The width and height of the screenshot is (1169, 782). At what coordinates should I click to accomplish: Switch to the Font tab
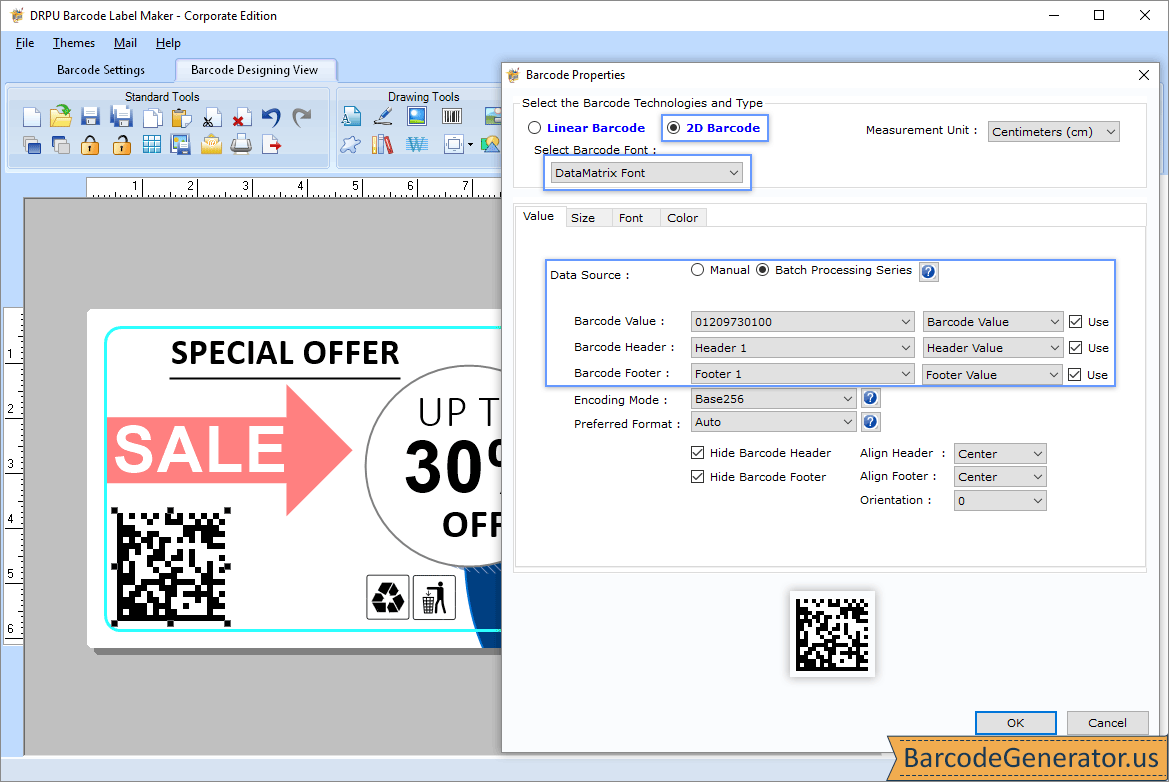[x=631, y=218]
